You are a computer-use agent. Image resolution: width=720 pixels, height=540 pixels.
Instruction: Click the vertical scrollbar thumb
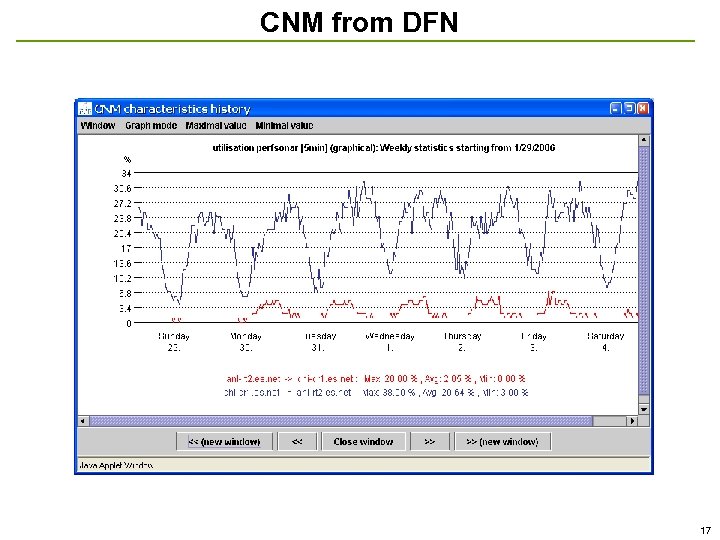pyautogui.click(x=644, y=270)
